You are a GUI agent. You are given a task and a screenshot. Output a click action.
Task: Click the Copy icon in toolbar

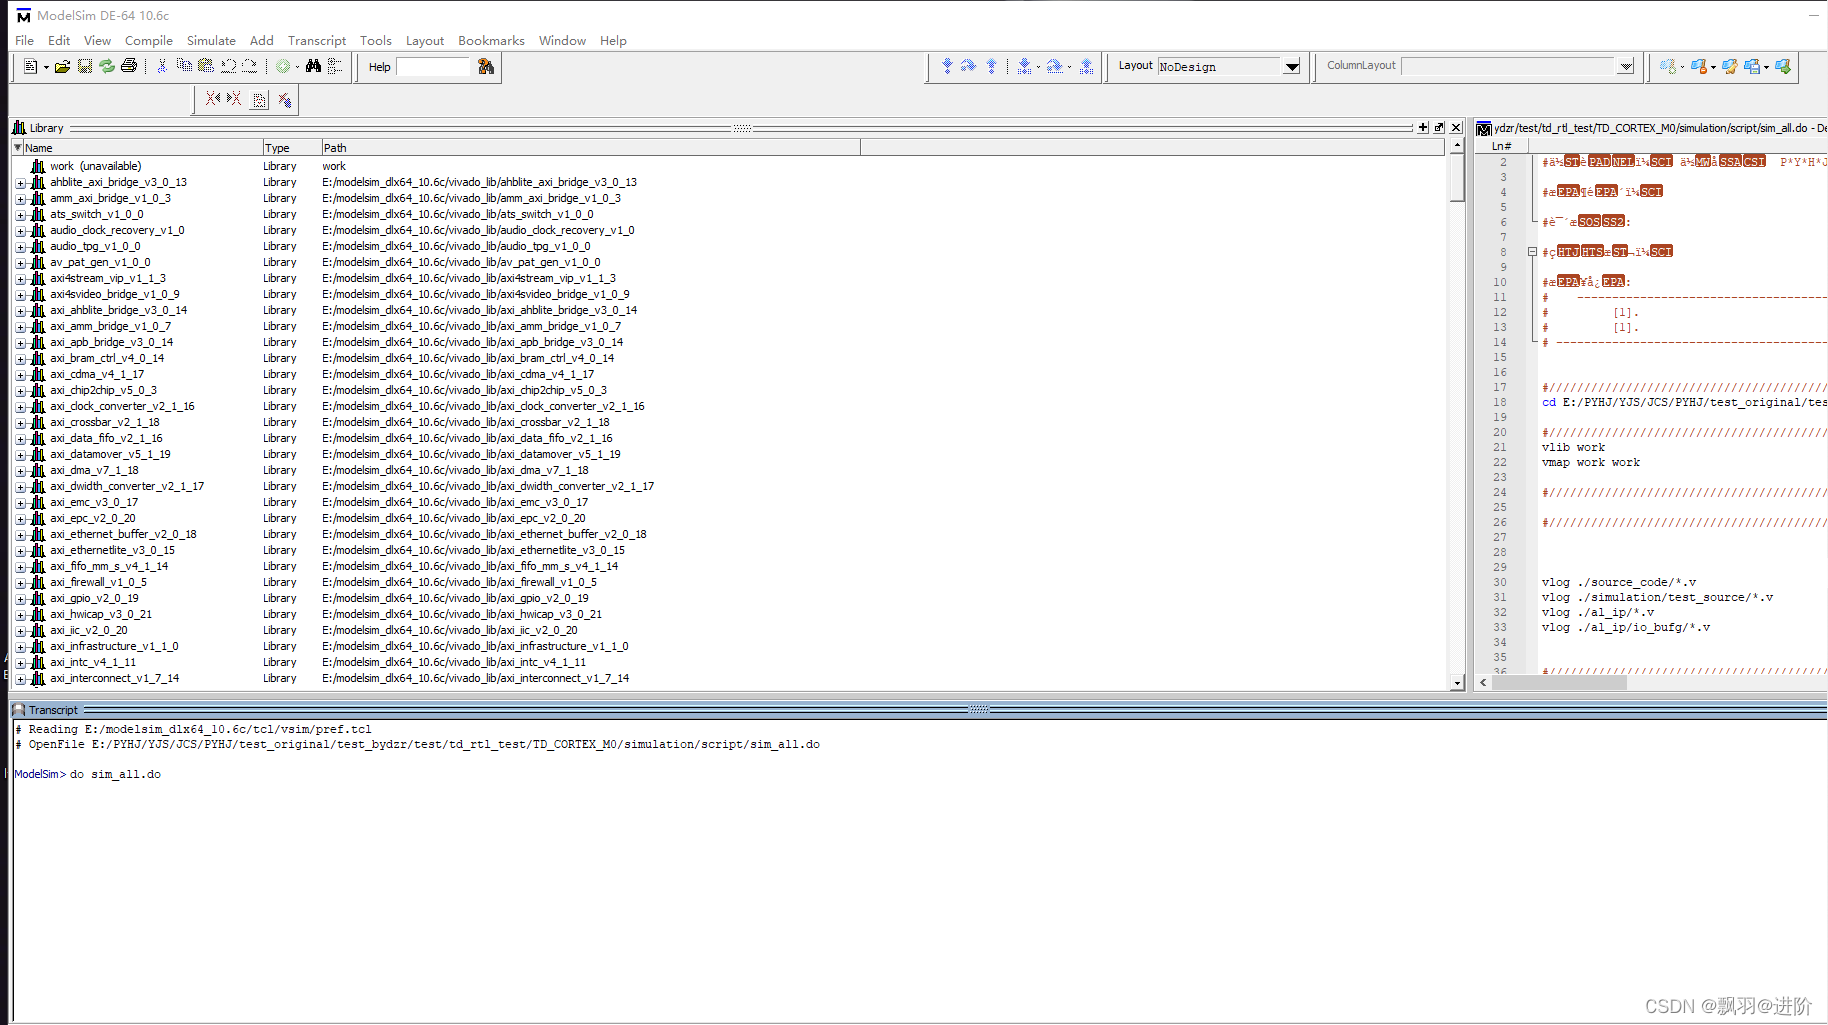click(x=184, y=66)
